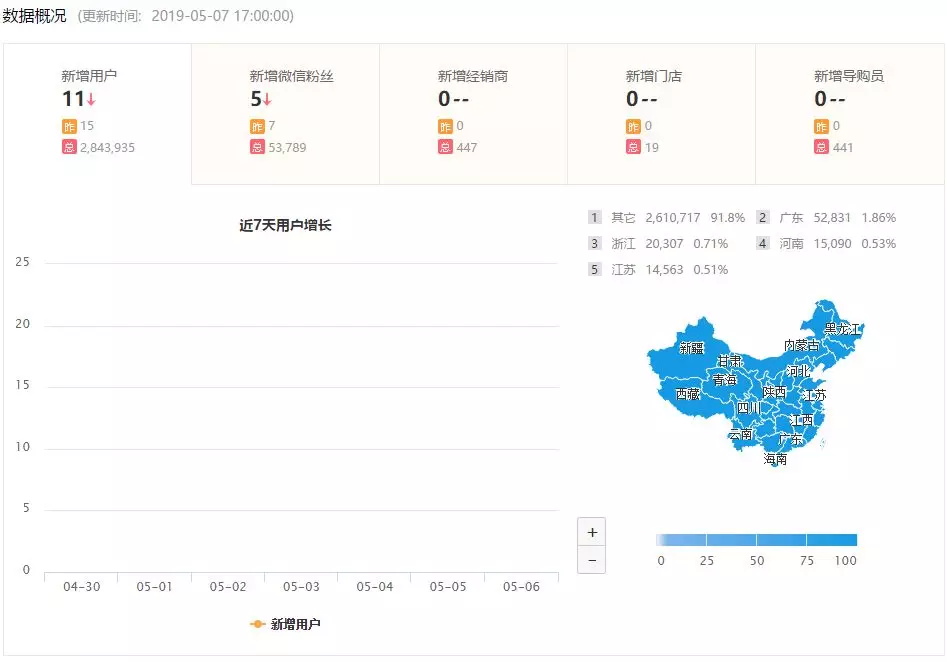Screen dimensions: 947x662
Task: Select the 新增用户 stats tab
Action: pyautogui.click(x=98, y=114)
